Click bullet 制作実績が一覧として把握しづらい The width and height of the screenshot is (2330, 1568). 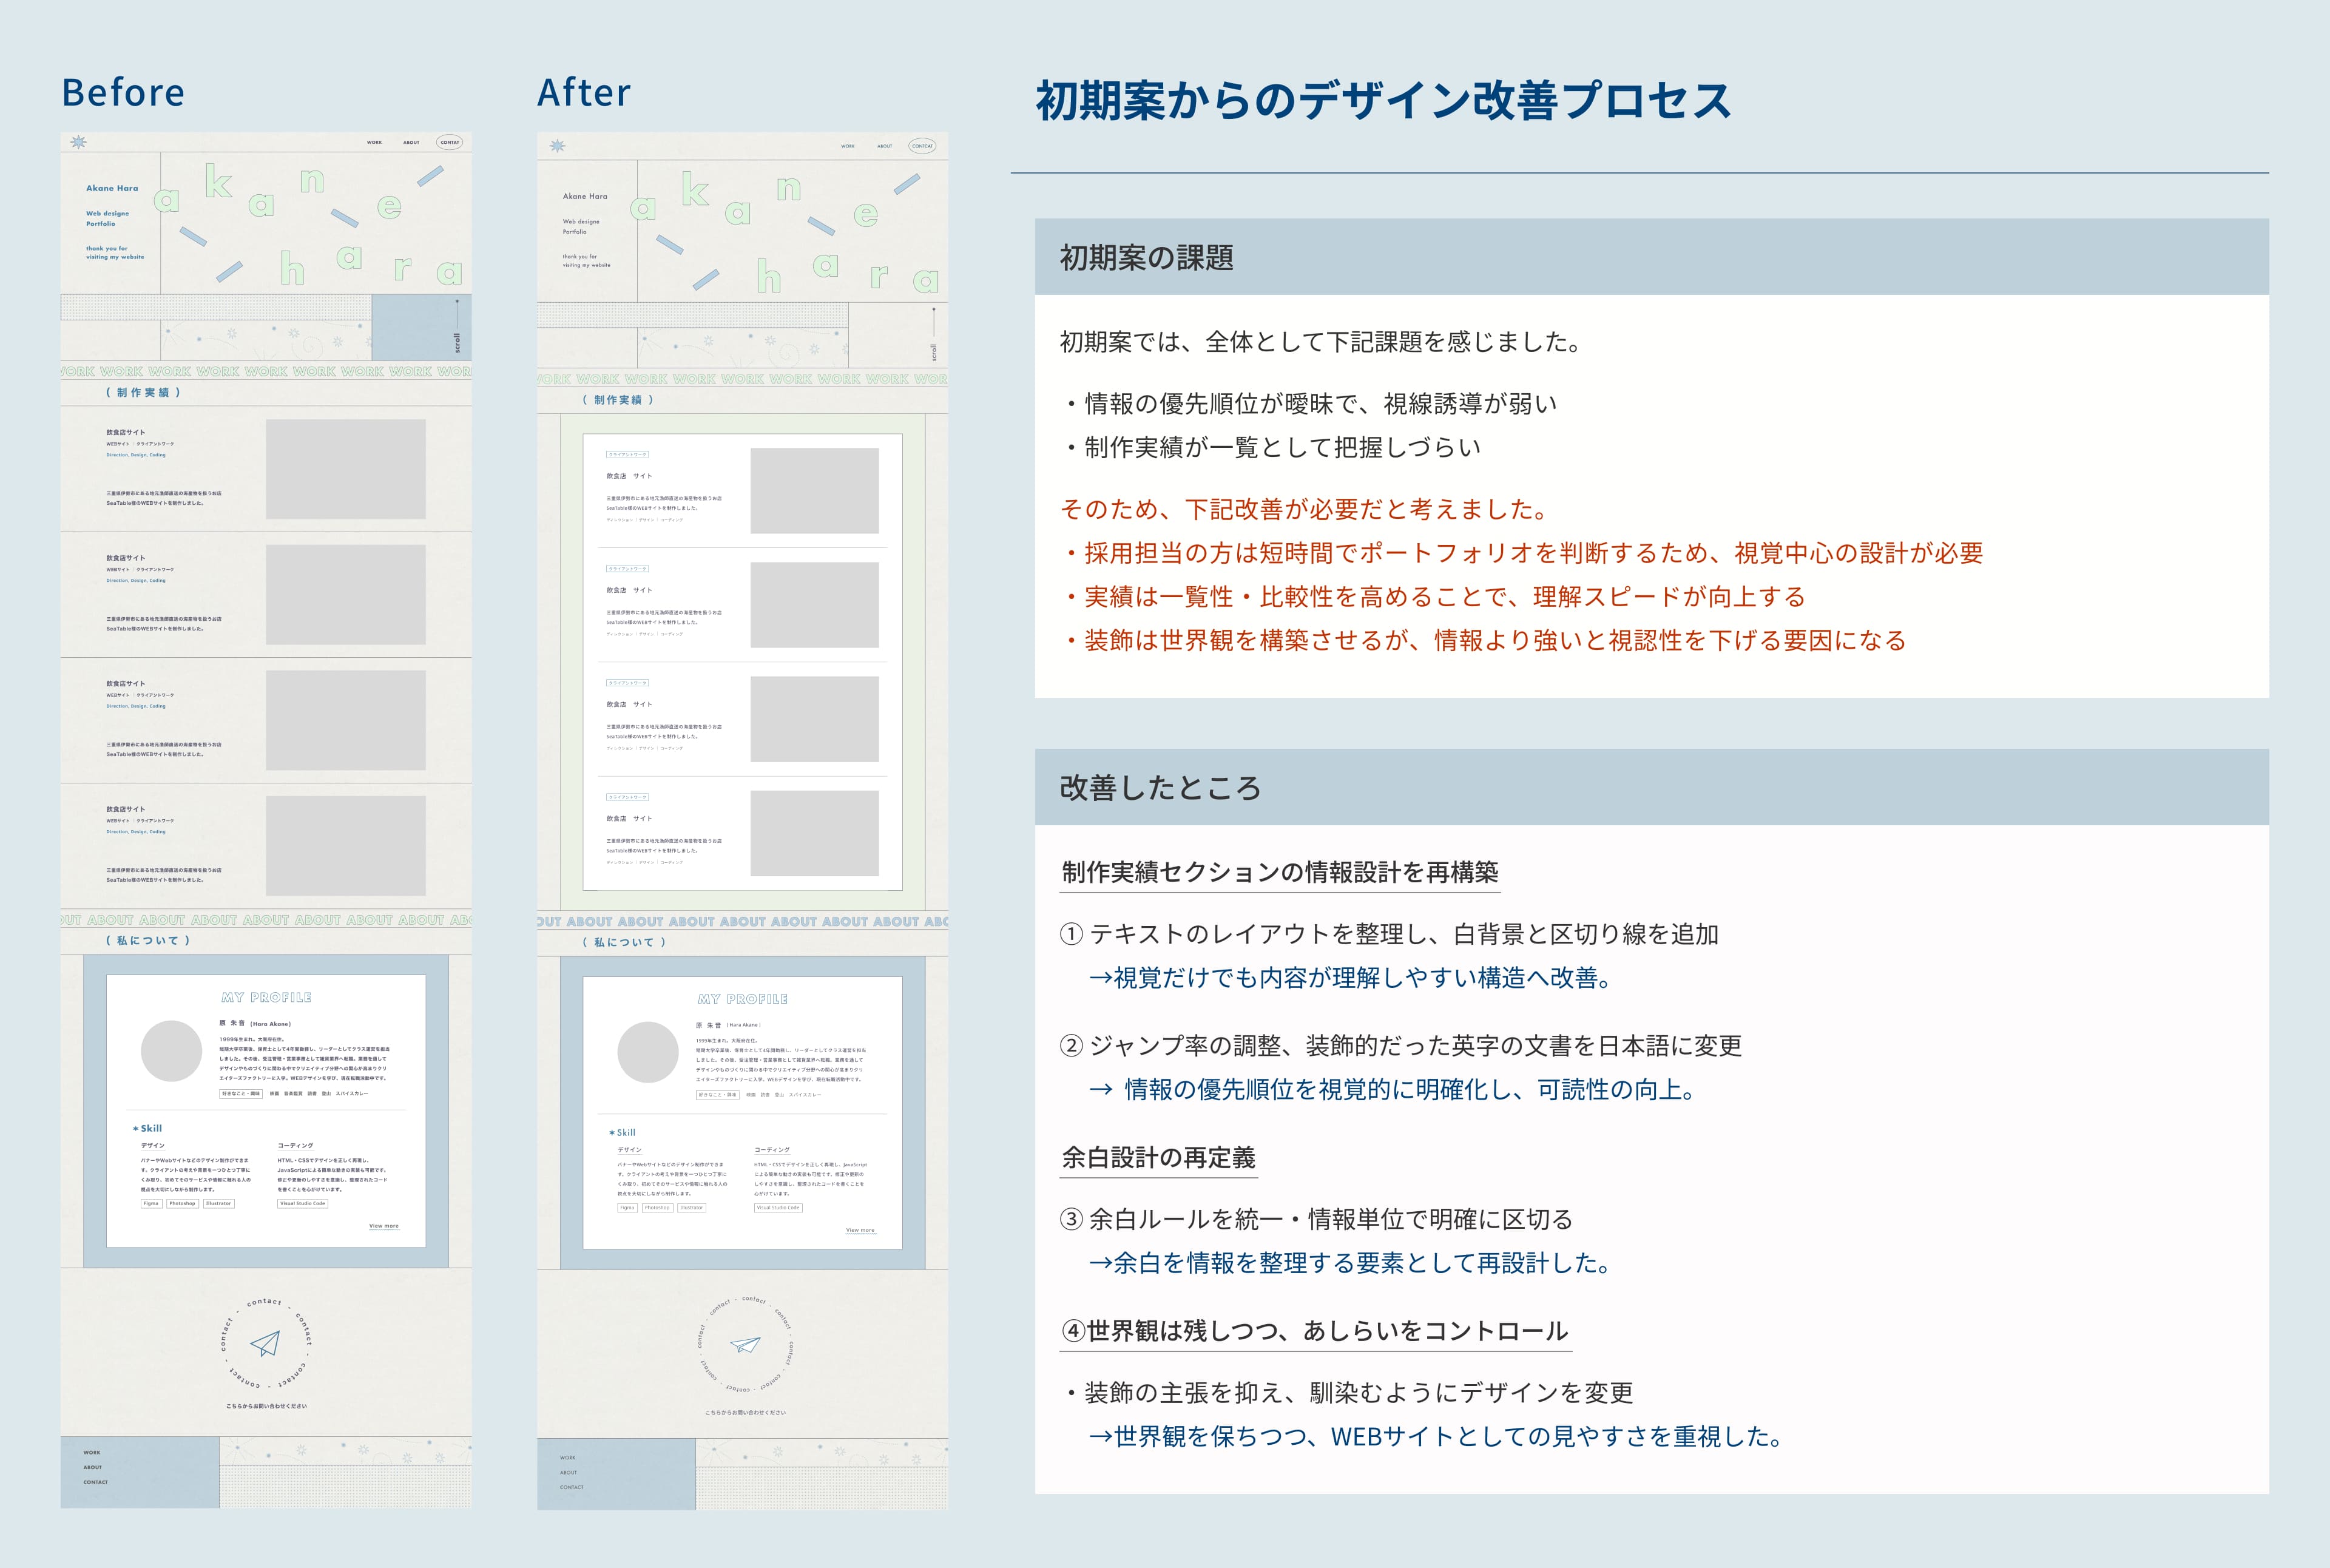coord(1271,448)
